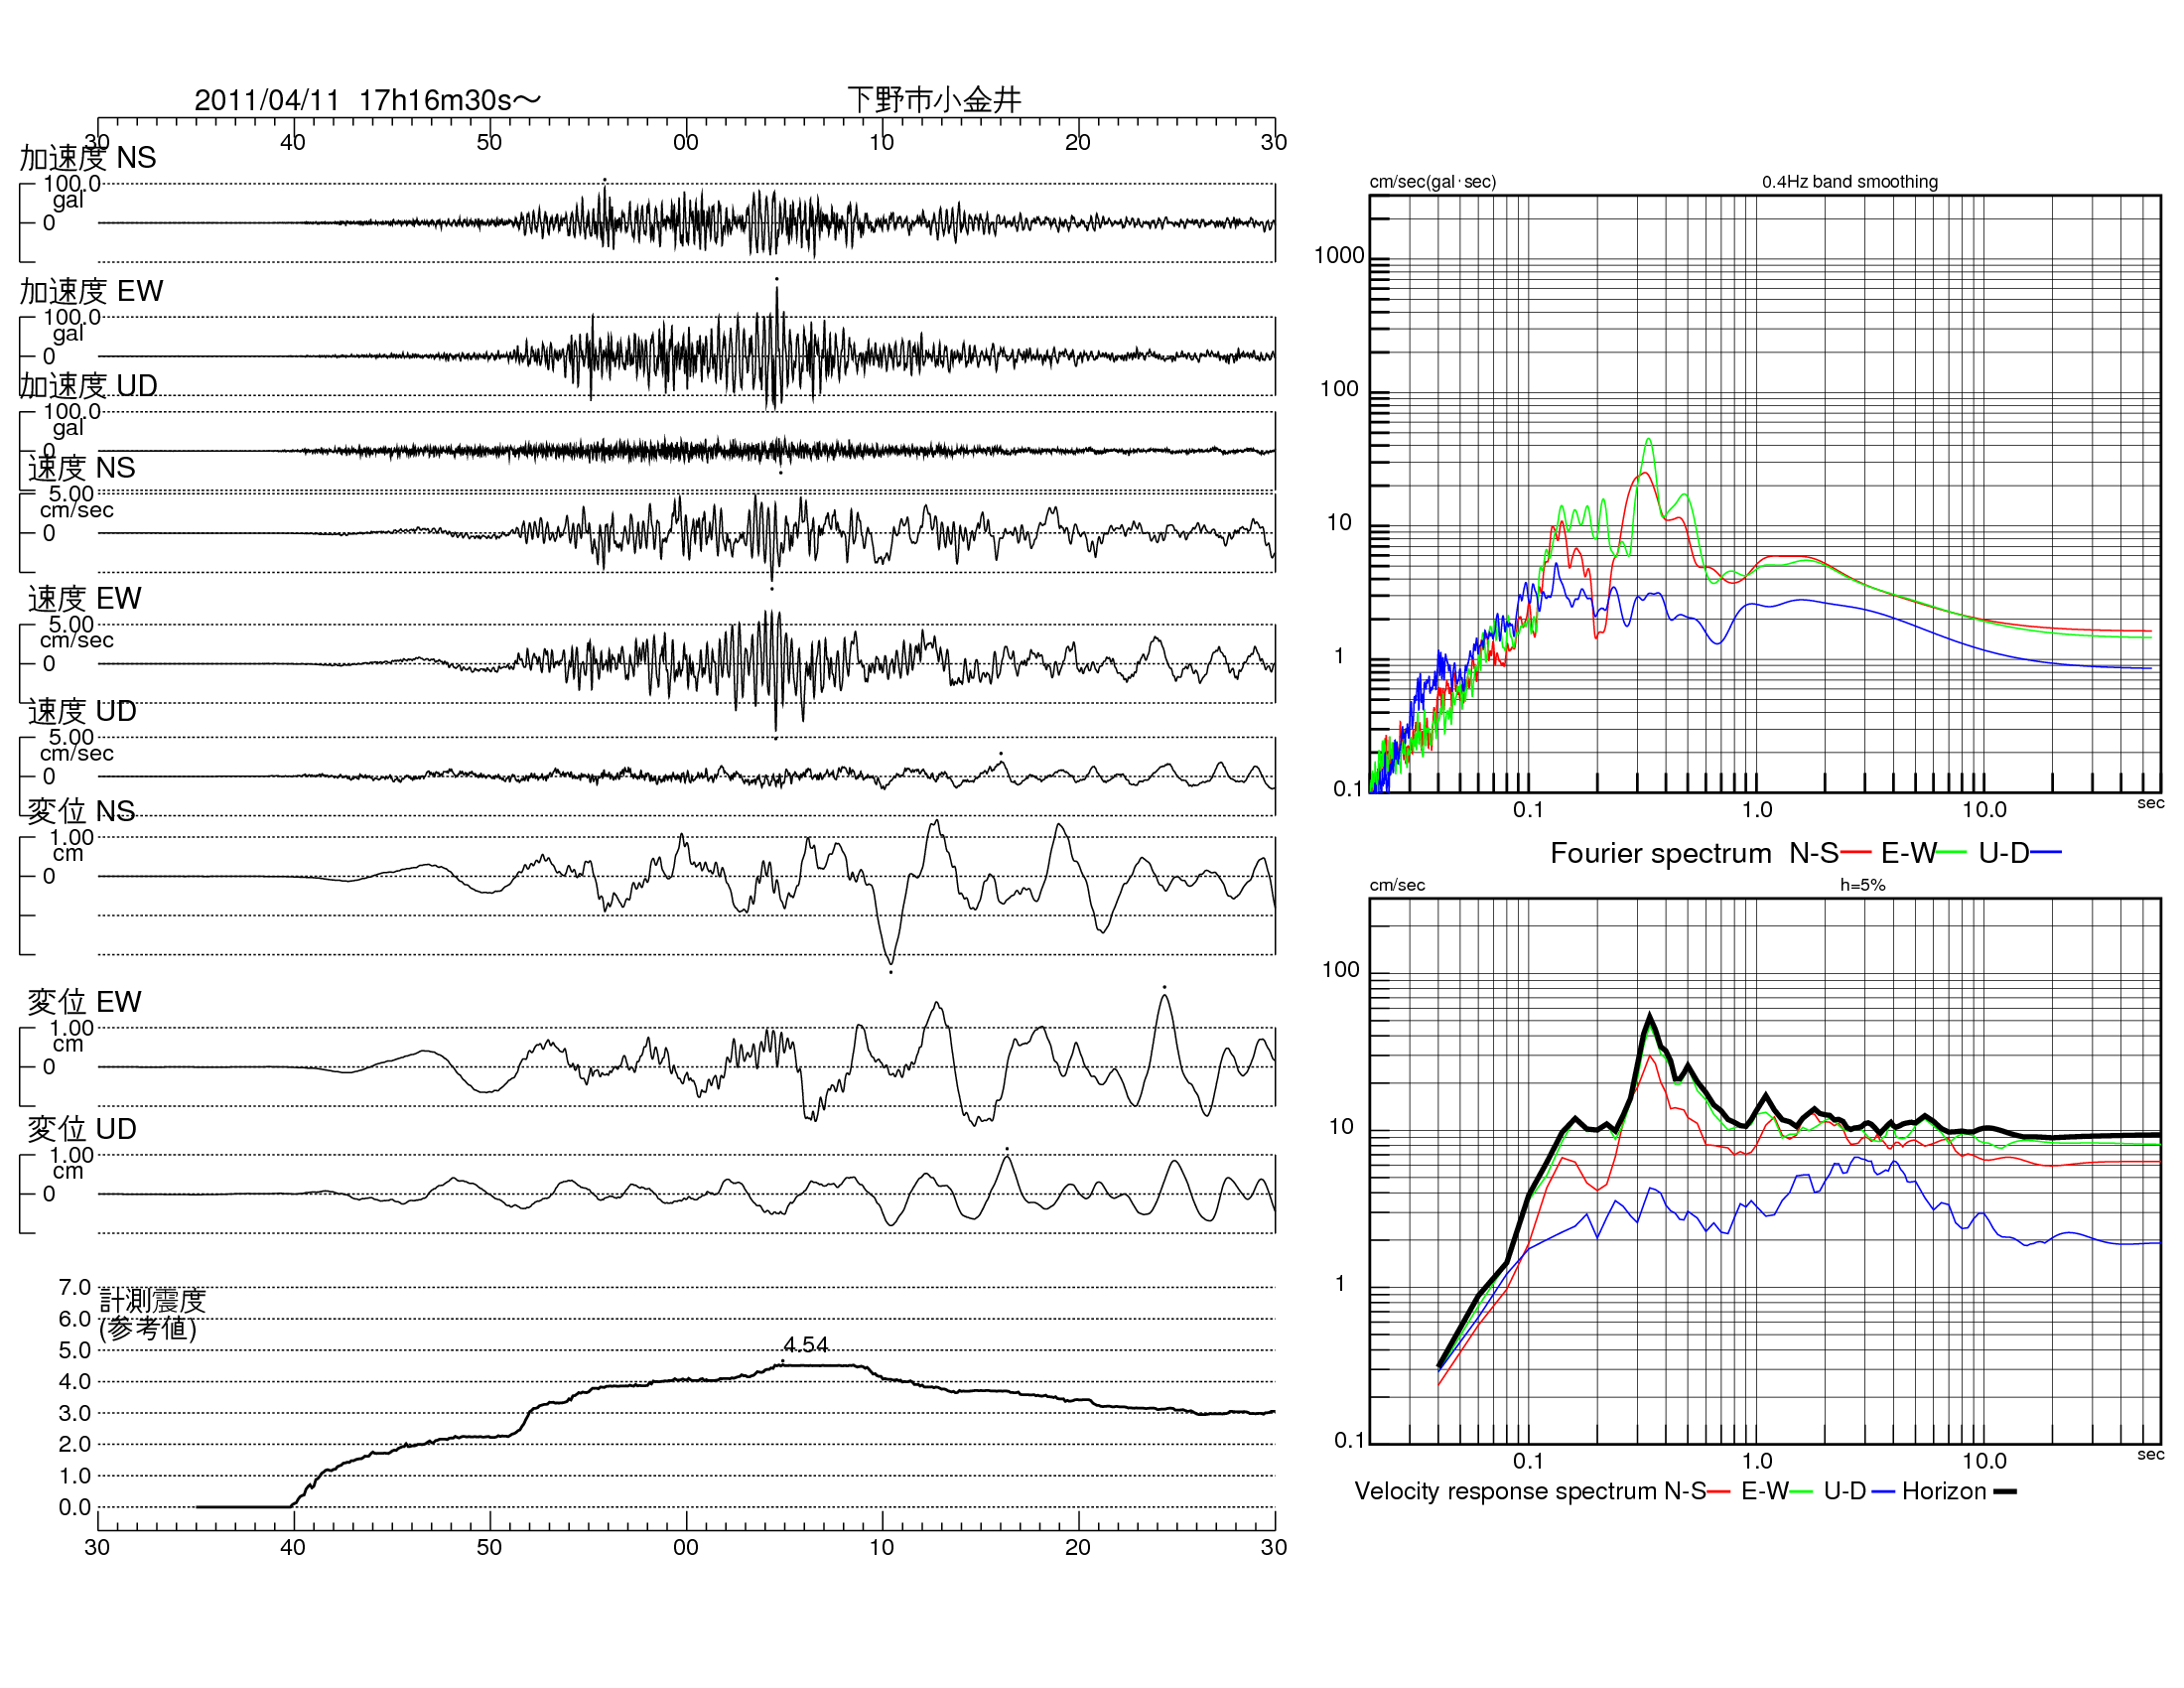Select the 加速度 EW label
The width and height of the screenshot is (2184, 1688).
pos(91,291)
